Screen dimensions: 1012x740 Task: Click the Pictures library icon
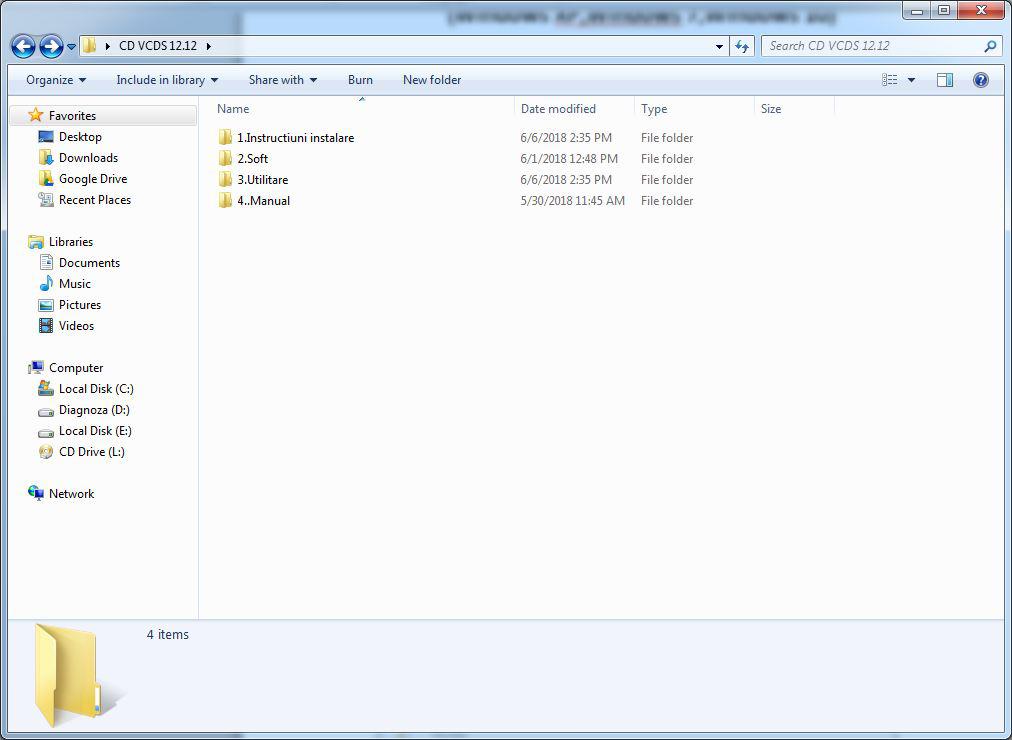pyautogui.click(x=46, y=305)
